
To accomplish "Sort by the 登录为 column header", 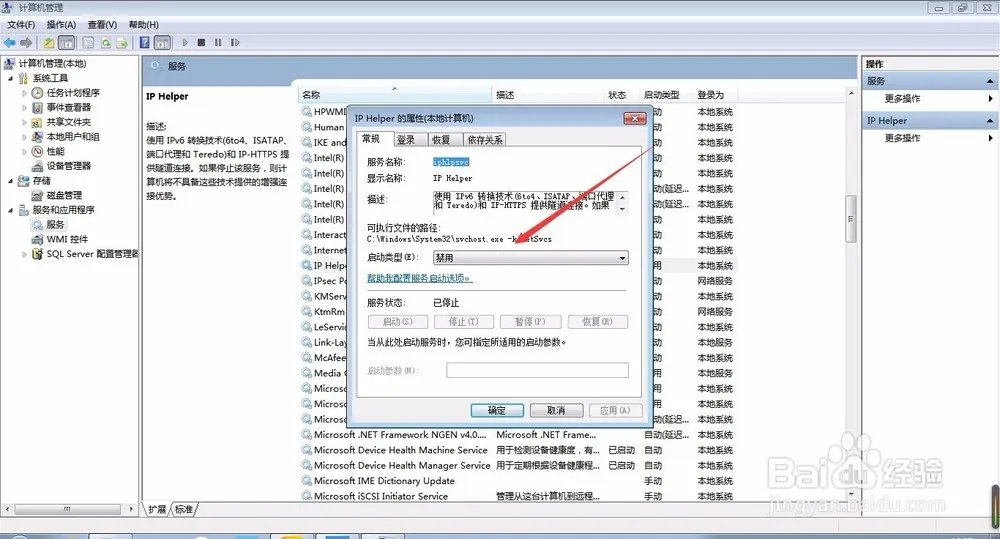I will [713, 94].
